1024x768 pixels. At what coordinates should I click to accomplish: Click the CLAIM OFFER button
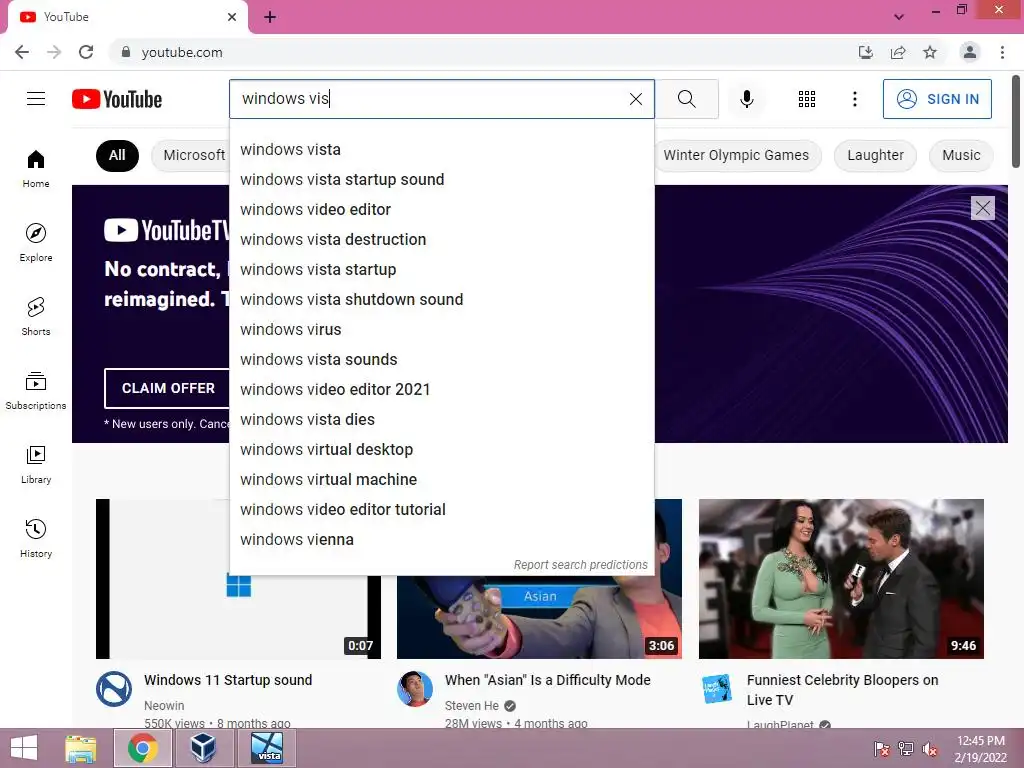tap(168, 388)
